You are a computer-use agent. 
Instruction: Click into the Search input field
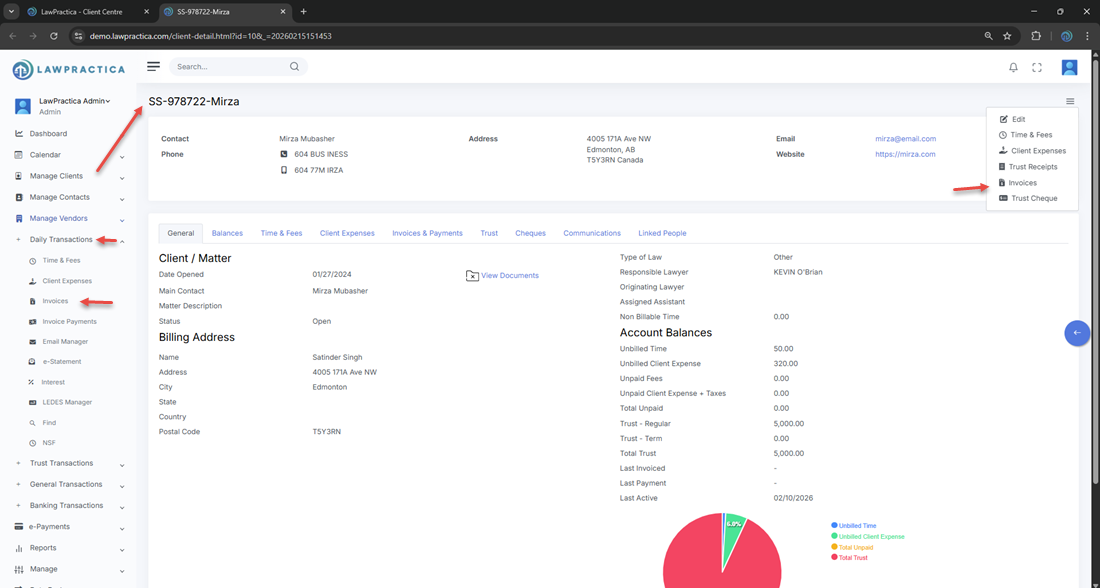pyautogui.click(x=230, y=67)
